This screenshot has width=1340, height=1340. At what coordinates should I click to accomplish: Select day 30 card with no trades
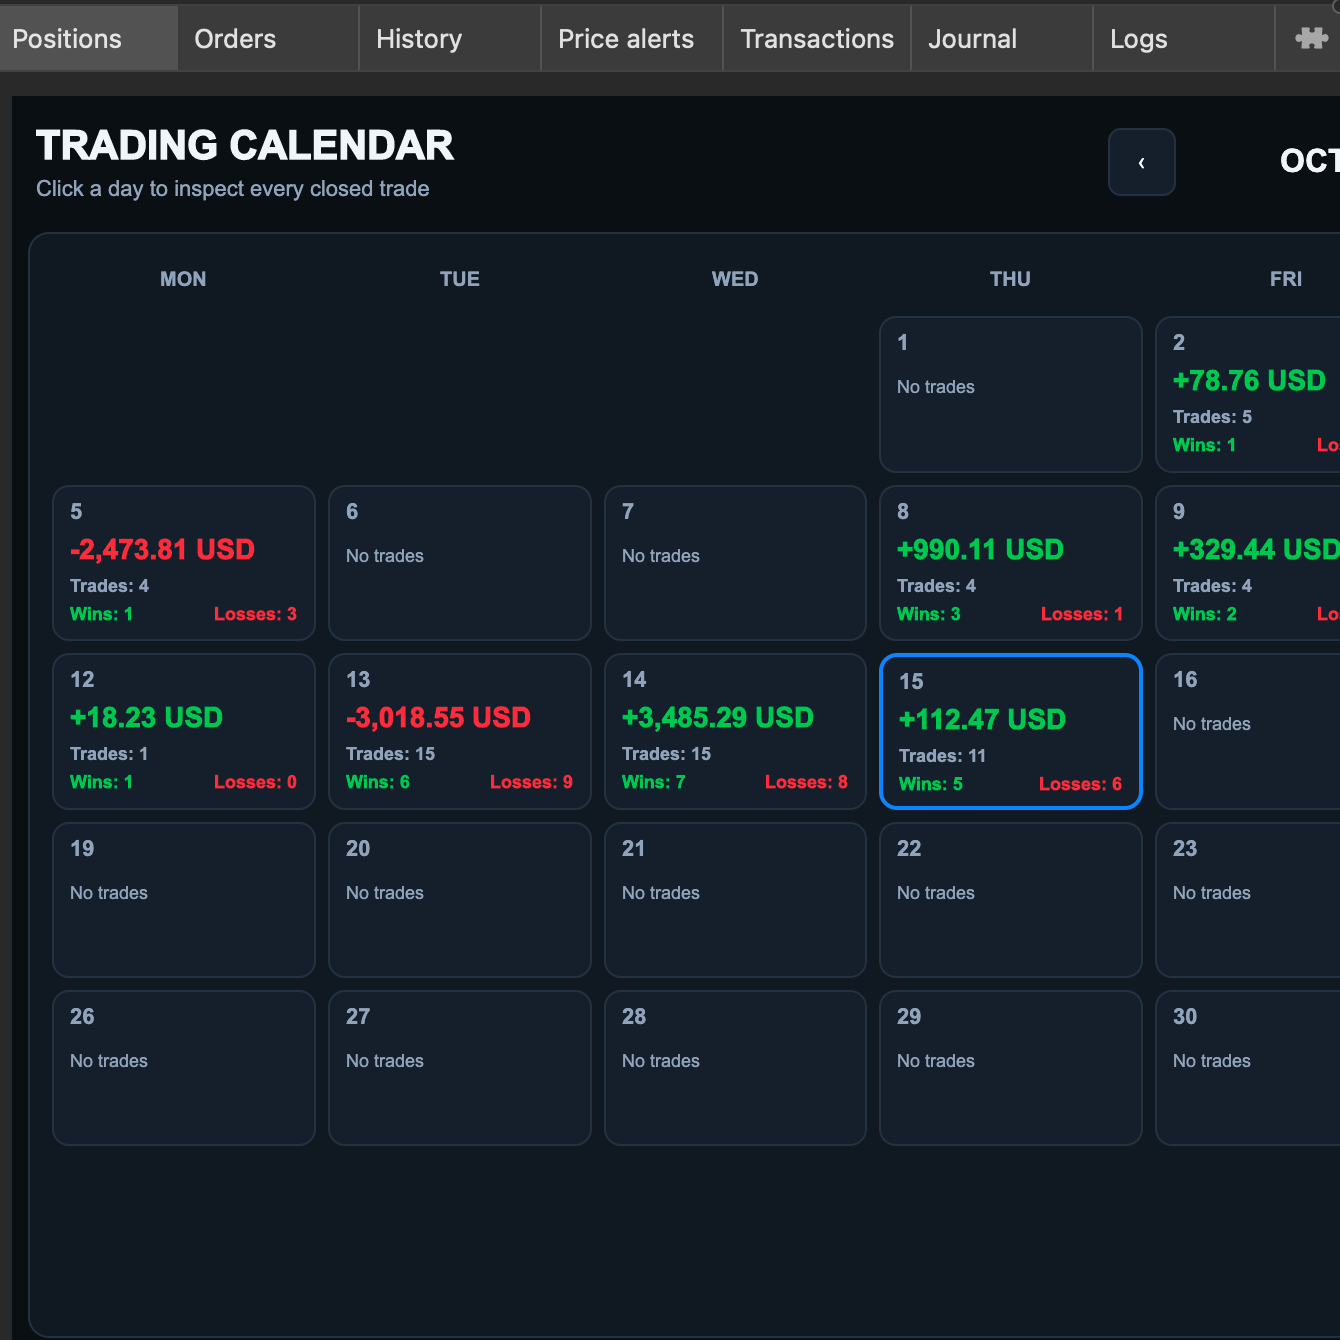point(1248,1068)
